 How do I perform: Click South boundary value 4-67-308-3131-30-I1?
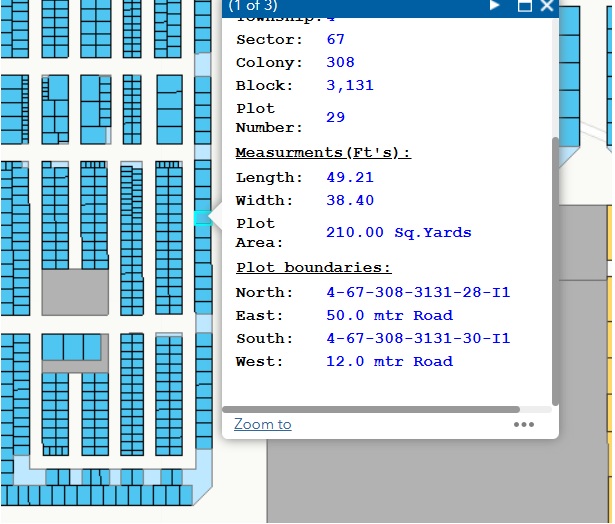point(418,338)
